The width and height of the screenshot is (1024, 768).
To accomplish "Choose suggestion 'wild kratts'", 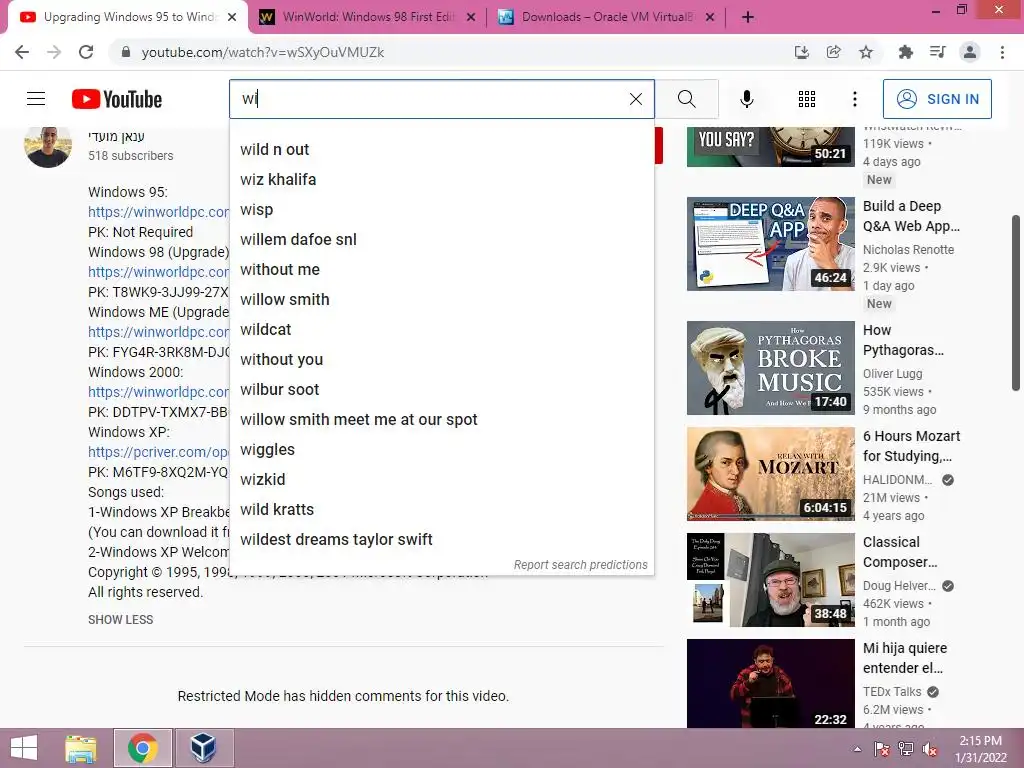I will click(x=441, y=510).
